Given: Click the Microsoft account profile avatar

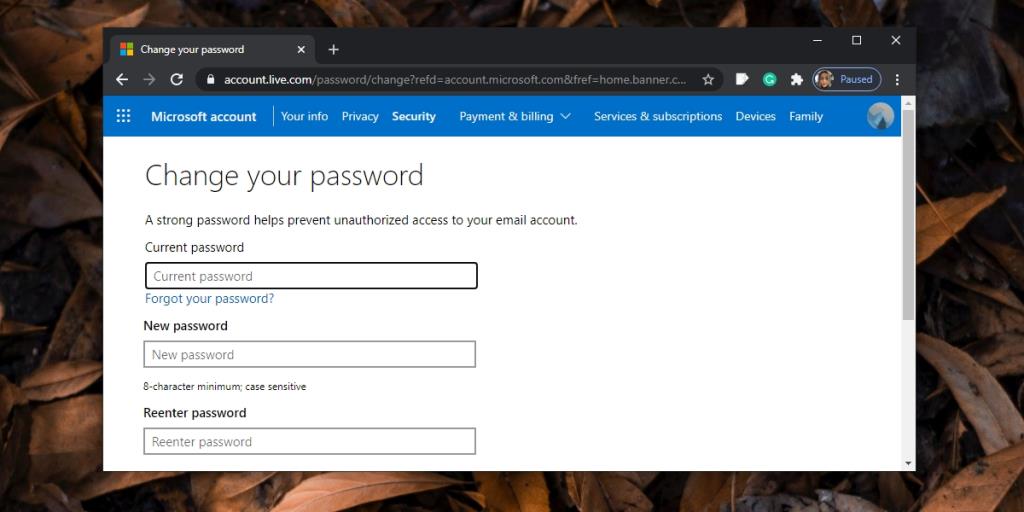Looking at the screenshot, I should point(880,116).
